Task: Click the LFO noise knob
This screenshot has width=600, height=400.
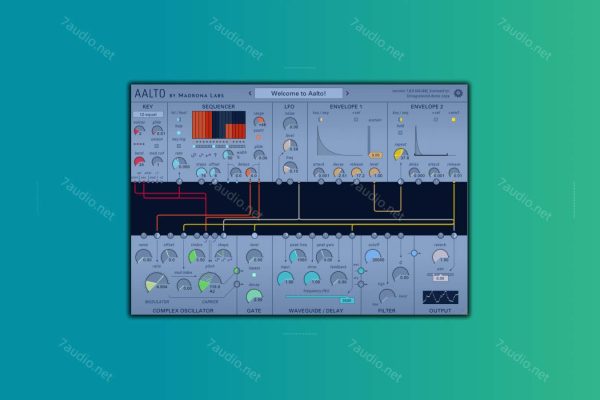Action: (x=290, y=124)
